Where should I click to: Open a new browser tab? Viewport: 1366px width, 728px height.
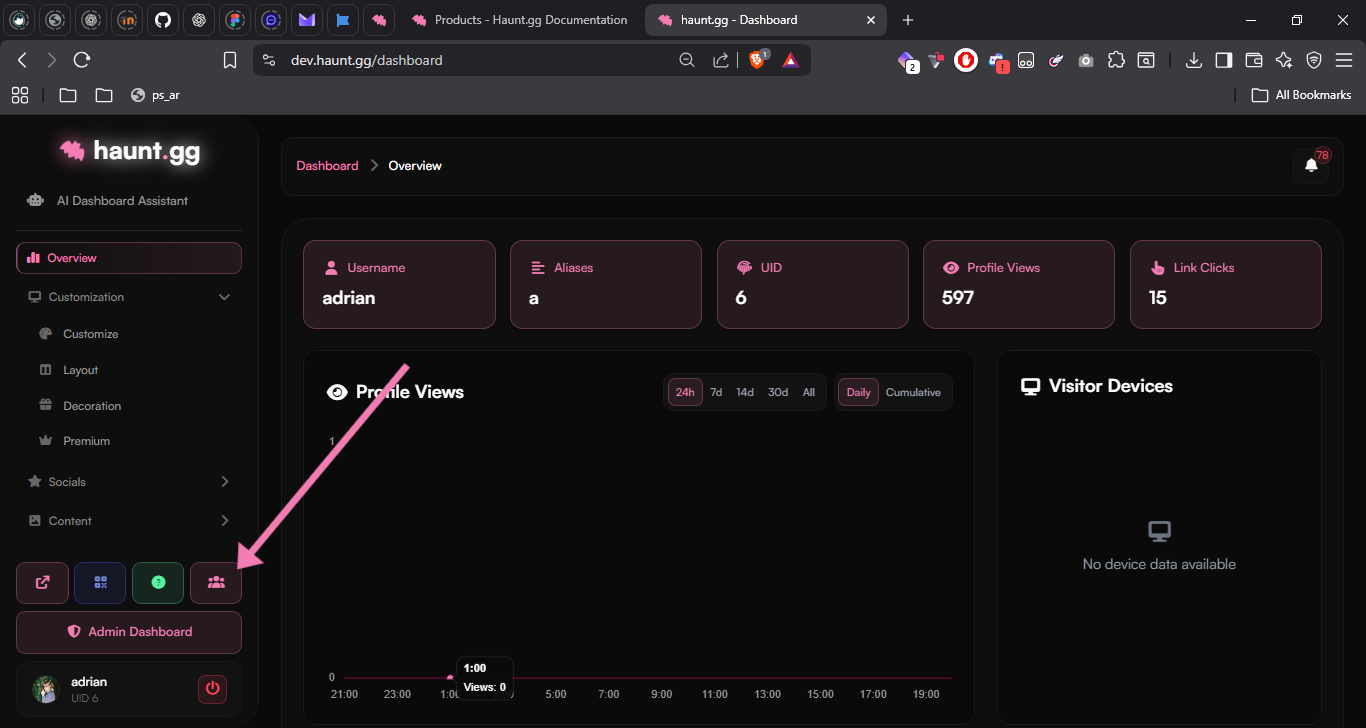pyautogui.click(x=908, y=20)
